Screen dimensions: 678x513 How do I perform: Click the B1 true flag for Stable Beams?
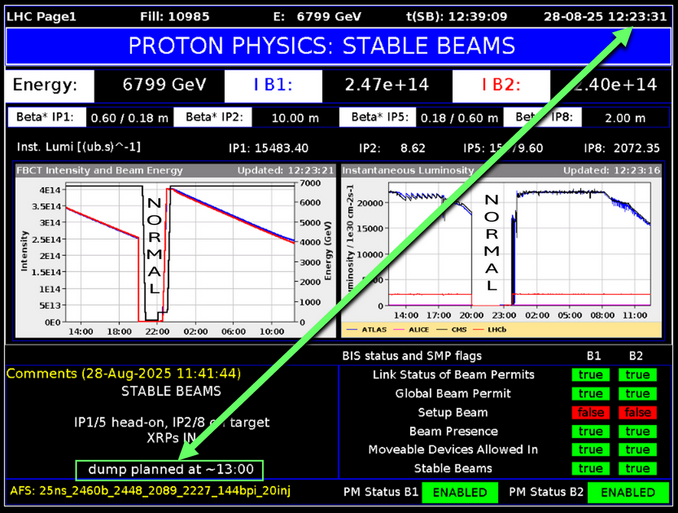(x=591, y=468)
